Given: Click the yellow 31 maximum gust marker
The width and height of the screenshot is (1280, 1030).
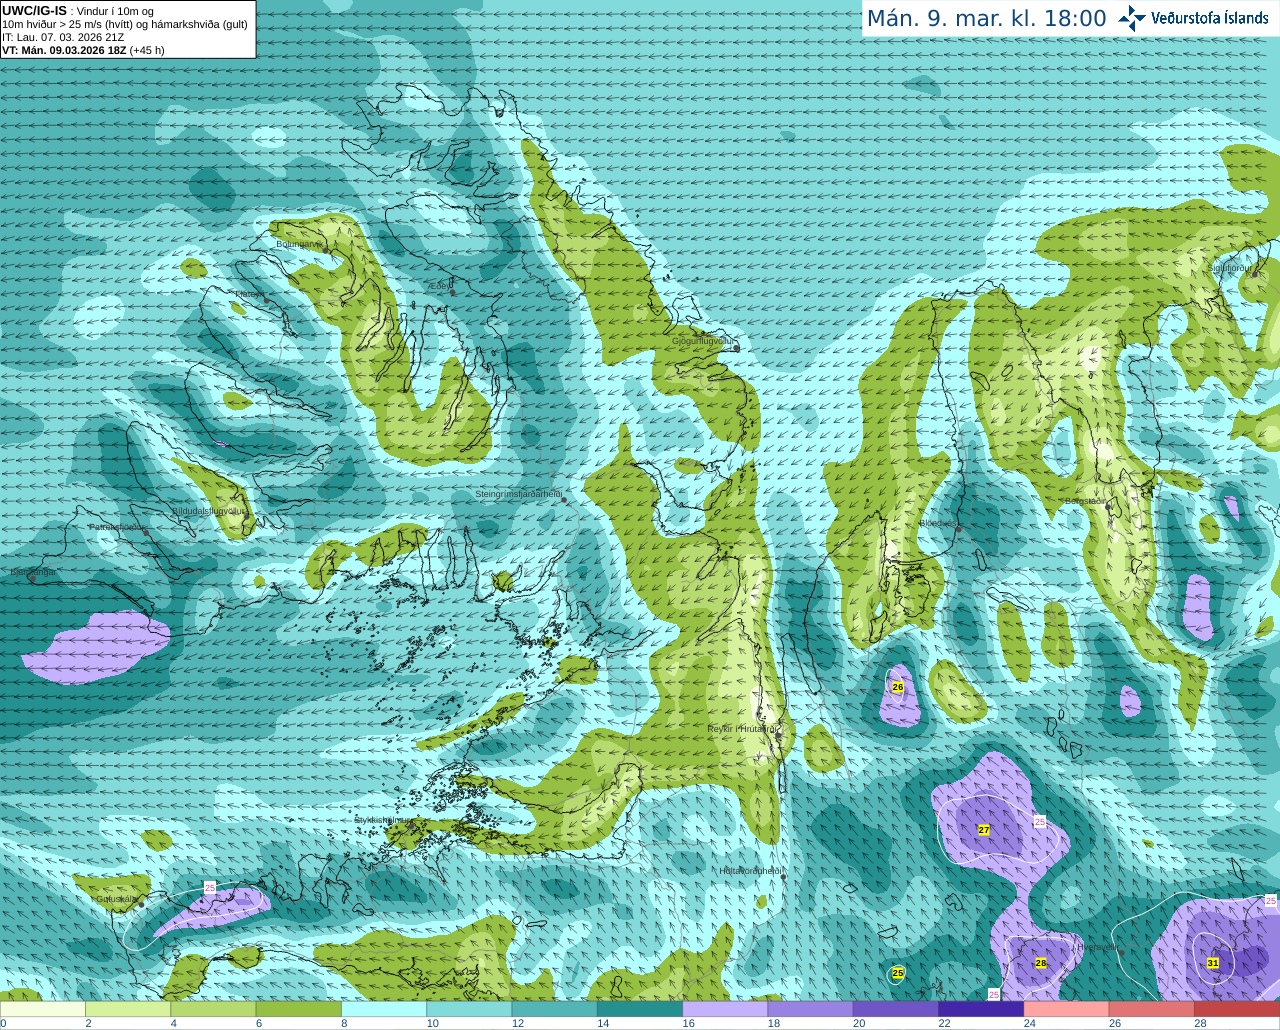Looking at the screenshot, I should pos(1213,963).
